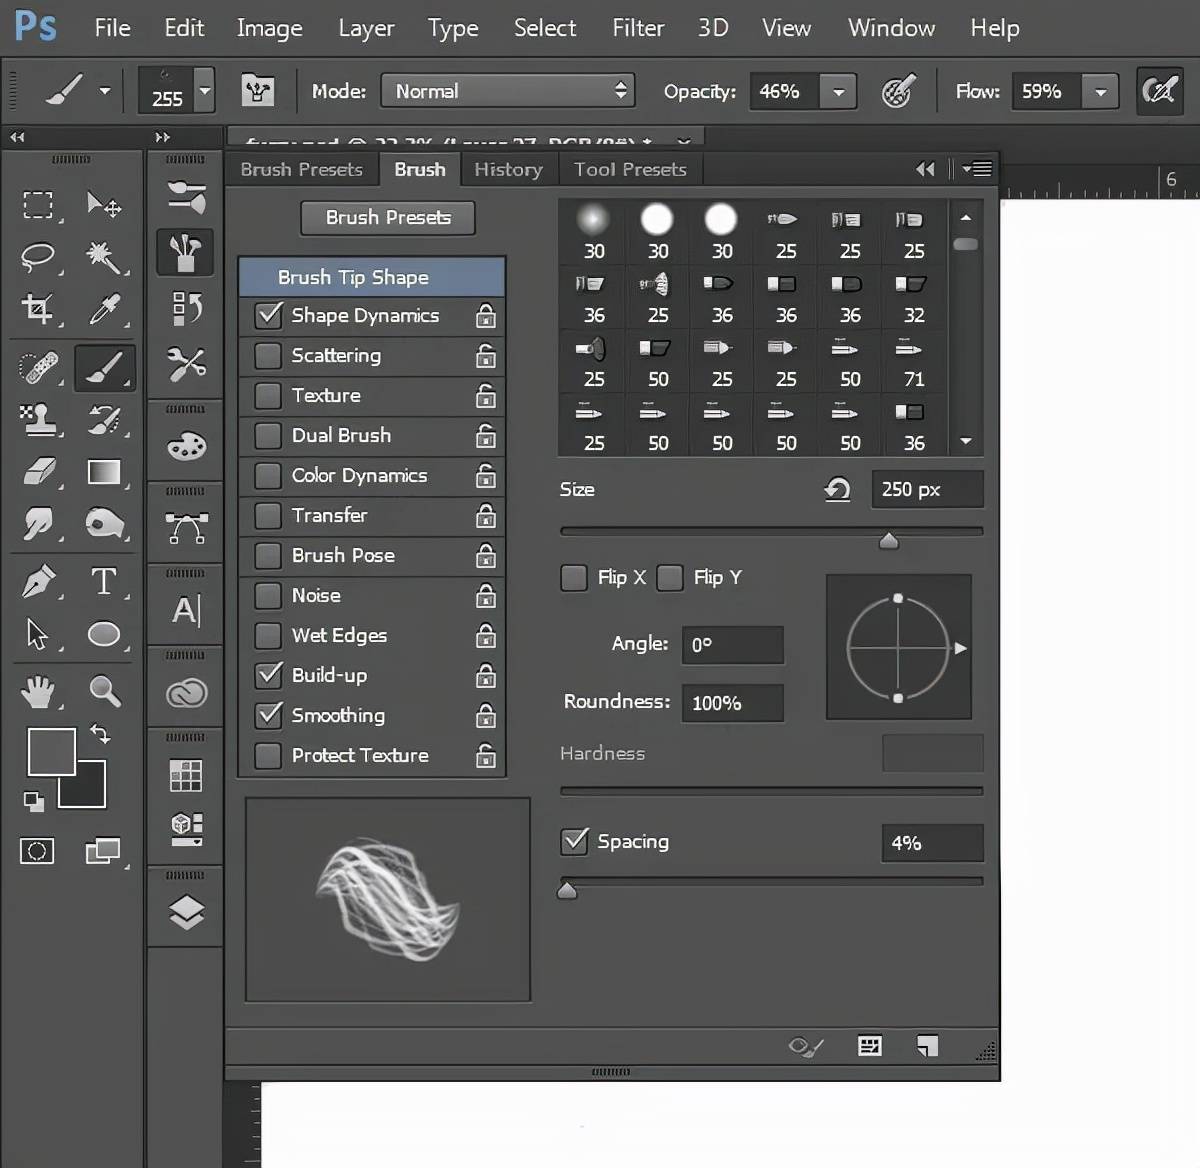Expand the Opacity slider dropdown
The image size is (1200, 1168).
(838, 92)
